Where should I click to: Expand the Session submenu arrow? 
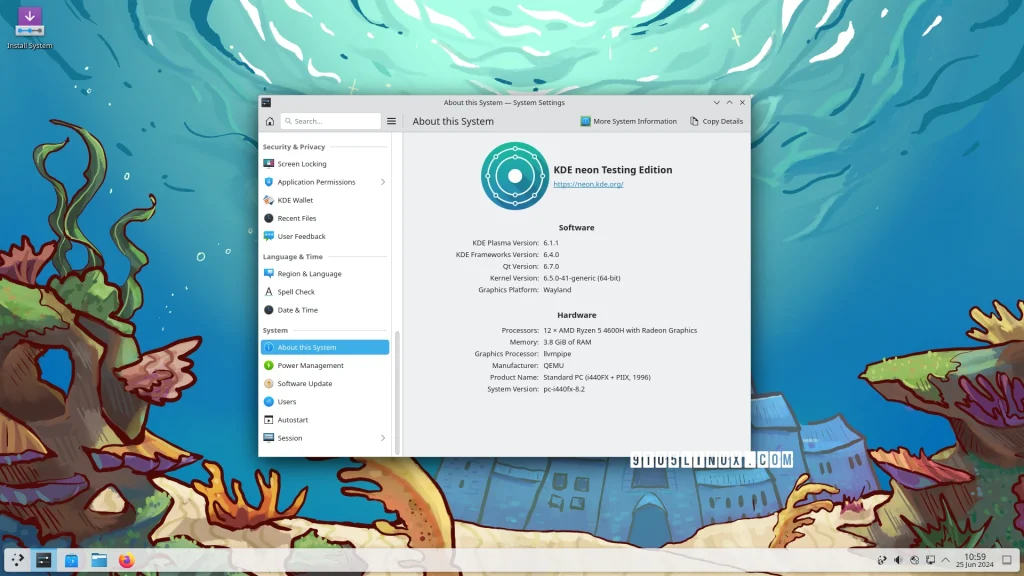point(382,438)
